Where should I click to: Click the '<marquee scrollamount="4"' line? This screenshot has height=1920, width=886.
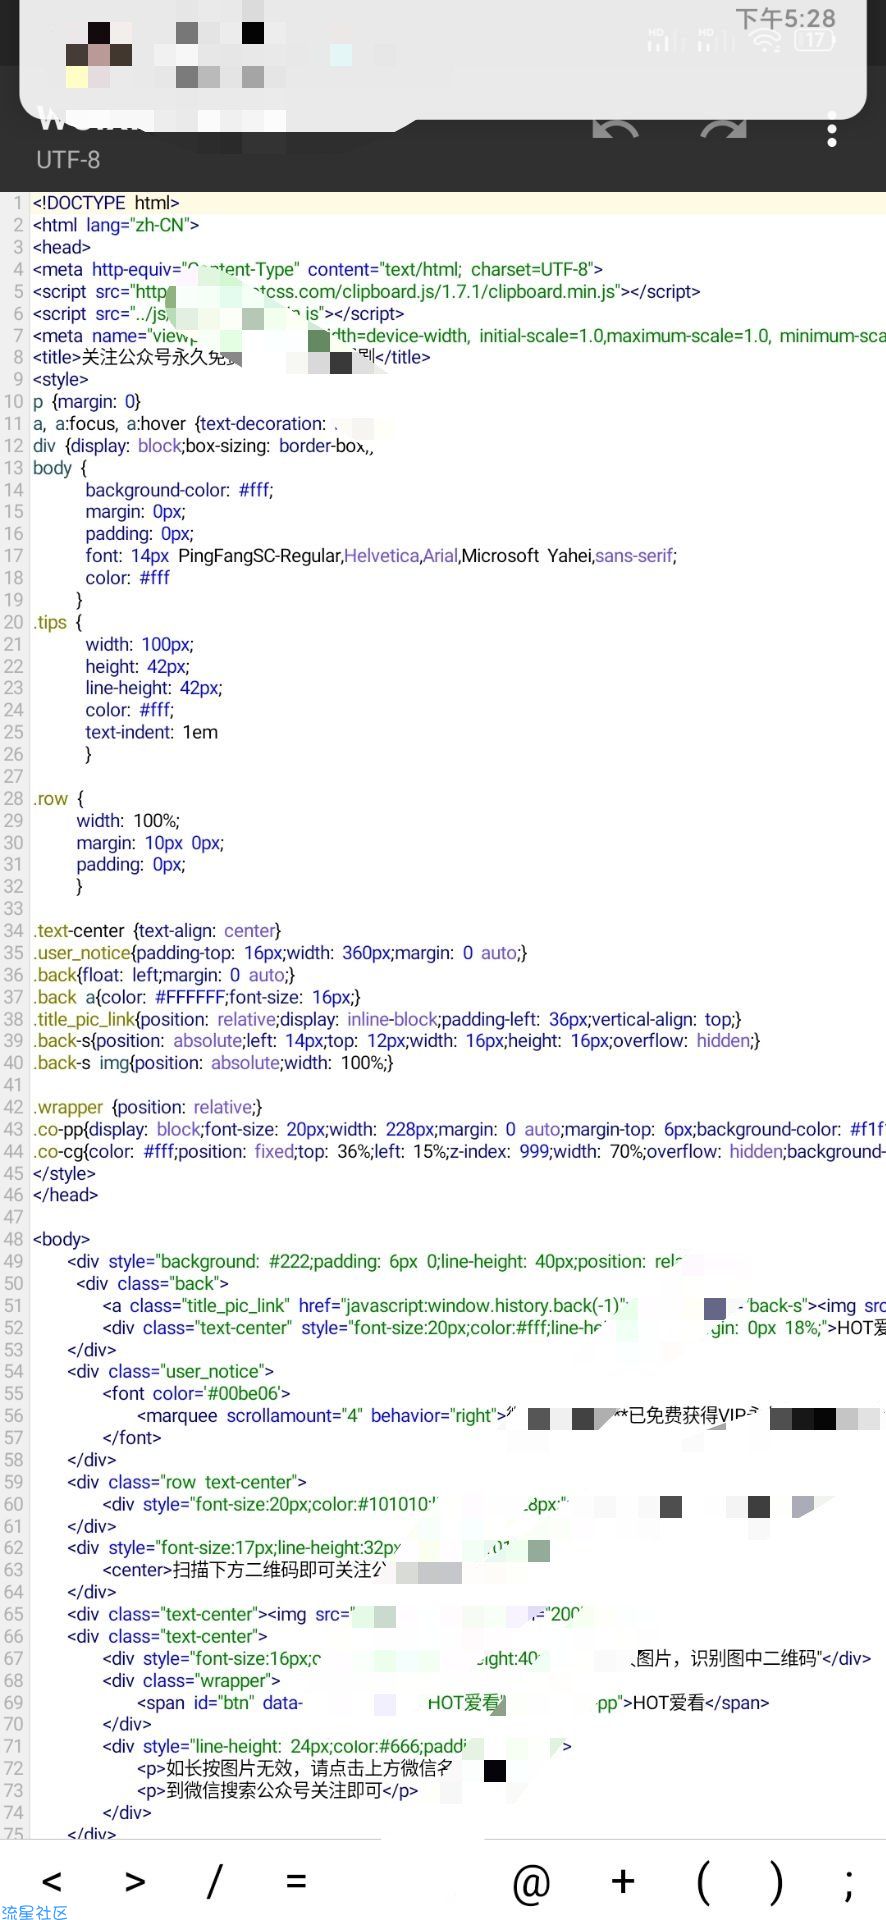tap(511, 1415)
